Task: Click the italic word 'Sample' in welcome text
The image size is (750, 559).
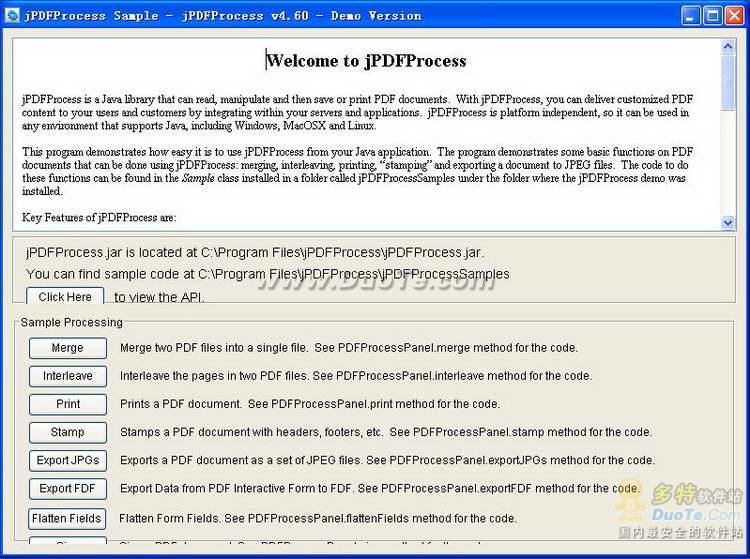Action: pyautogui.click(x=198, y=178)
